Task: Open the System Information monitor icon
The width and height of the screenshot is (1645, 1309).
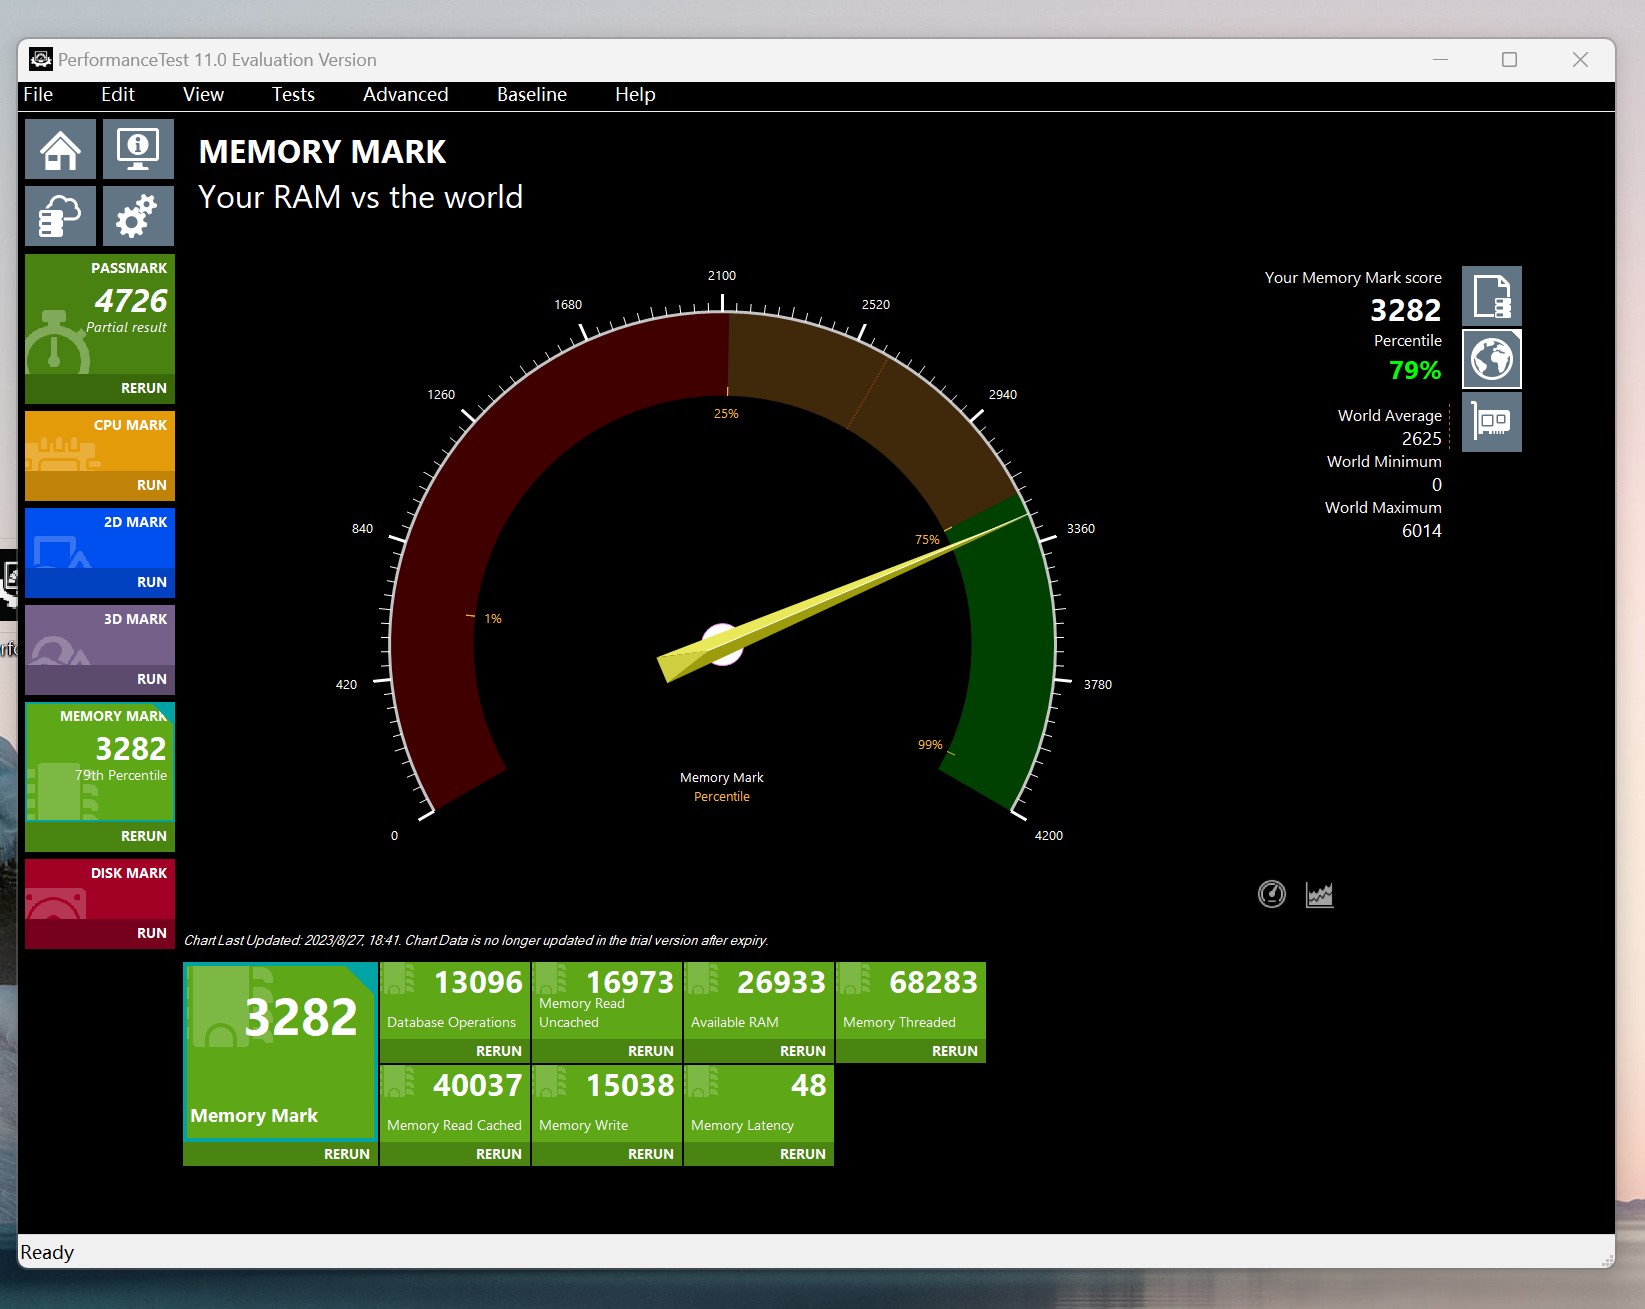Action: point(138,150)
